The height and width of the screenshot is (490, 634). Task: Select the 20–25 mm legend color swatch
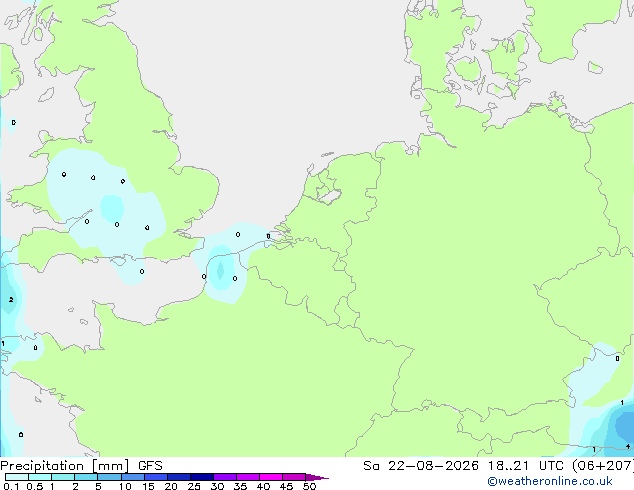(x=179, y=477)
